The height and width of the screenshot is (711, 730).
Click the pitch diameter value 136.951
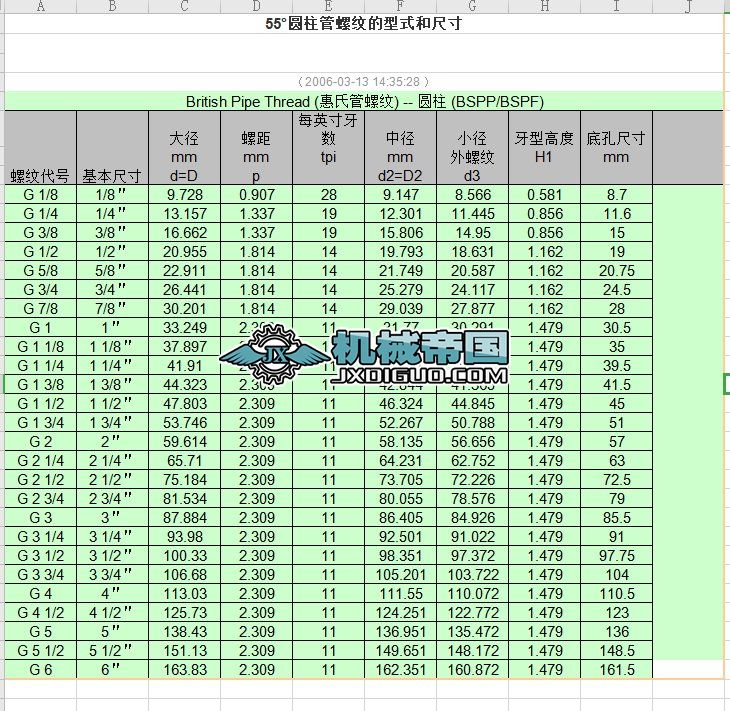tap(400, 631)
